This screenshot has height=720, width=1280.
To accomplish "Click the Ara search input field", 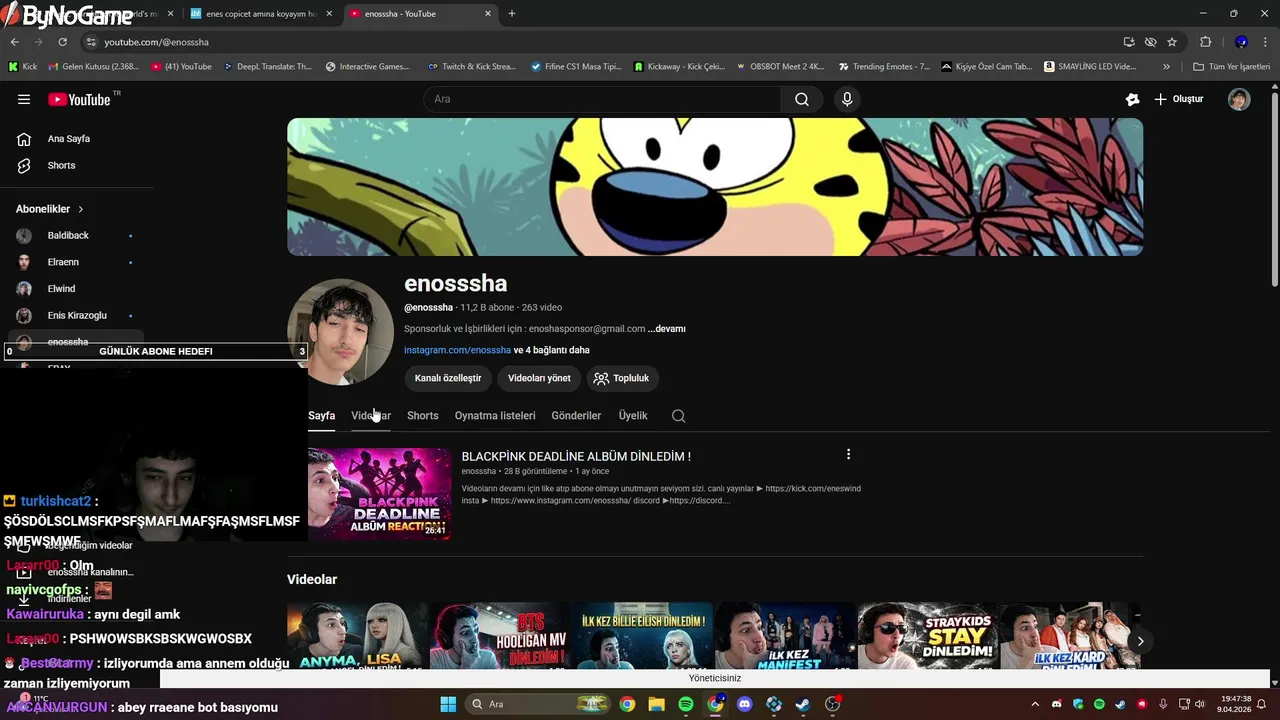I will point(602,99).
